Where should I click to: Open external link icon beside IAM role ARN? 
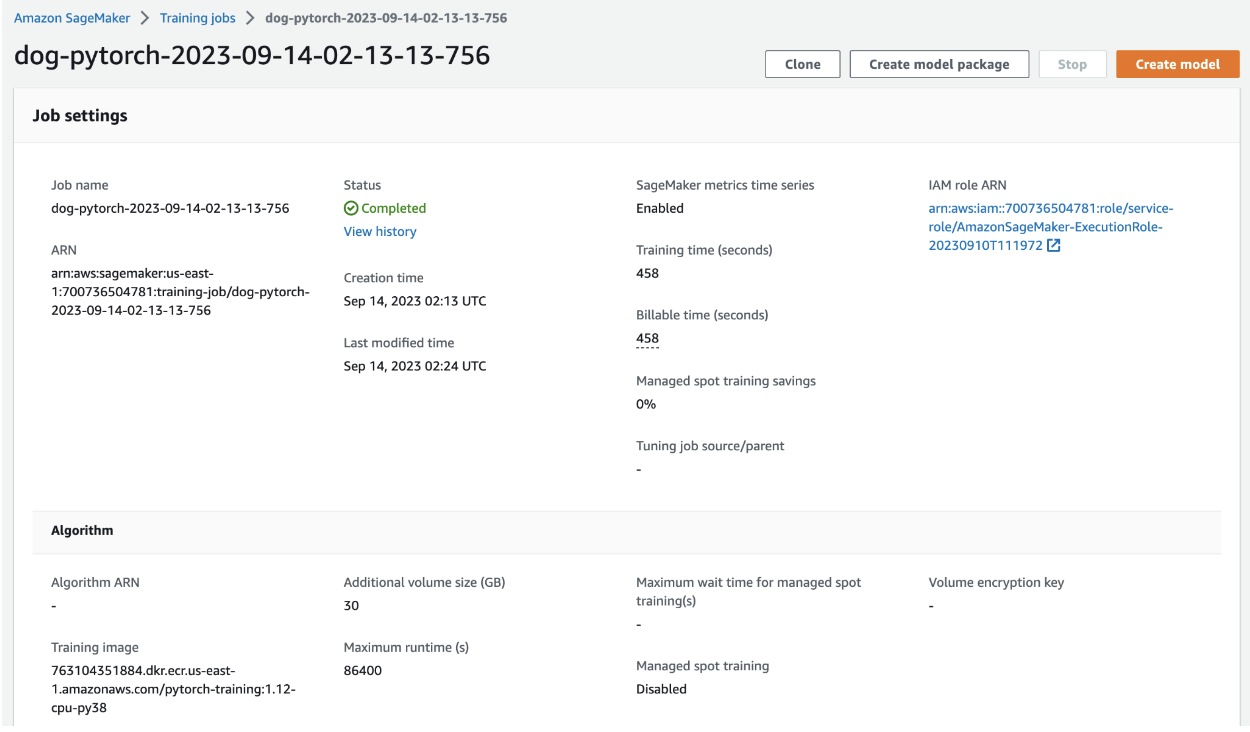(x=1053, y=246)
